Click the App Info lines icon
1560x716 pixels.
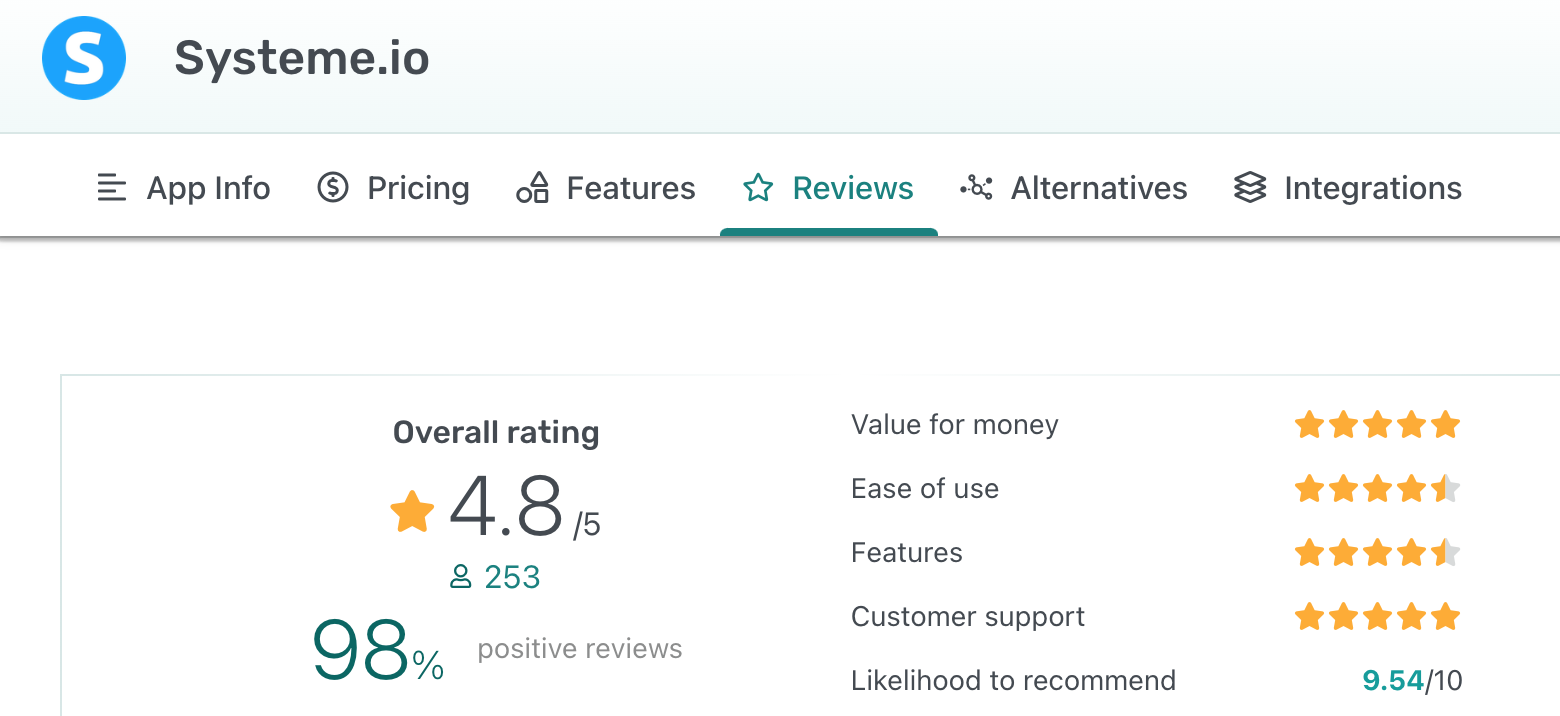pyautogui.click(x=112, y=188)
